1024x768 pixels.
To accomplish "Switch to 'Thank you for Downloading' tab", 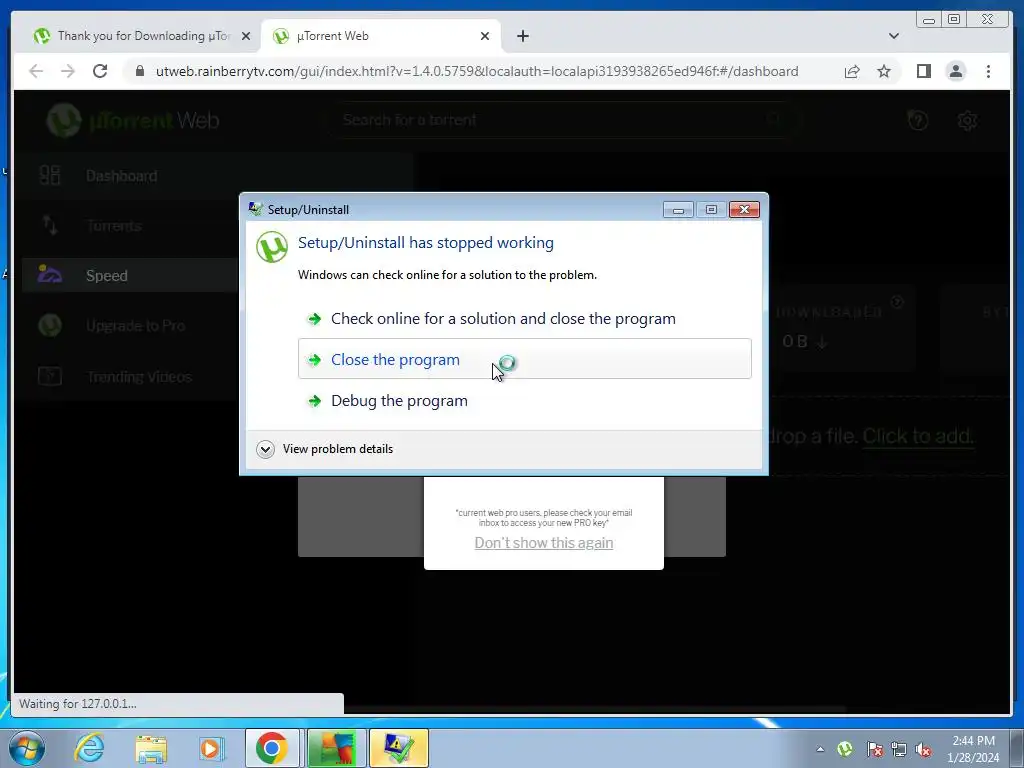I will (142, 36).
